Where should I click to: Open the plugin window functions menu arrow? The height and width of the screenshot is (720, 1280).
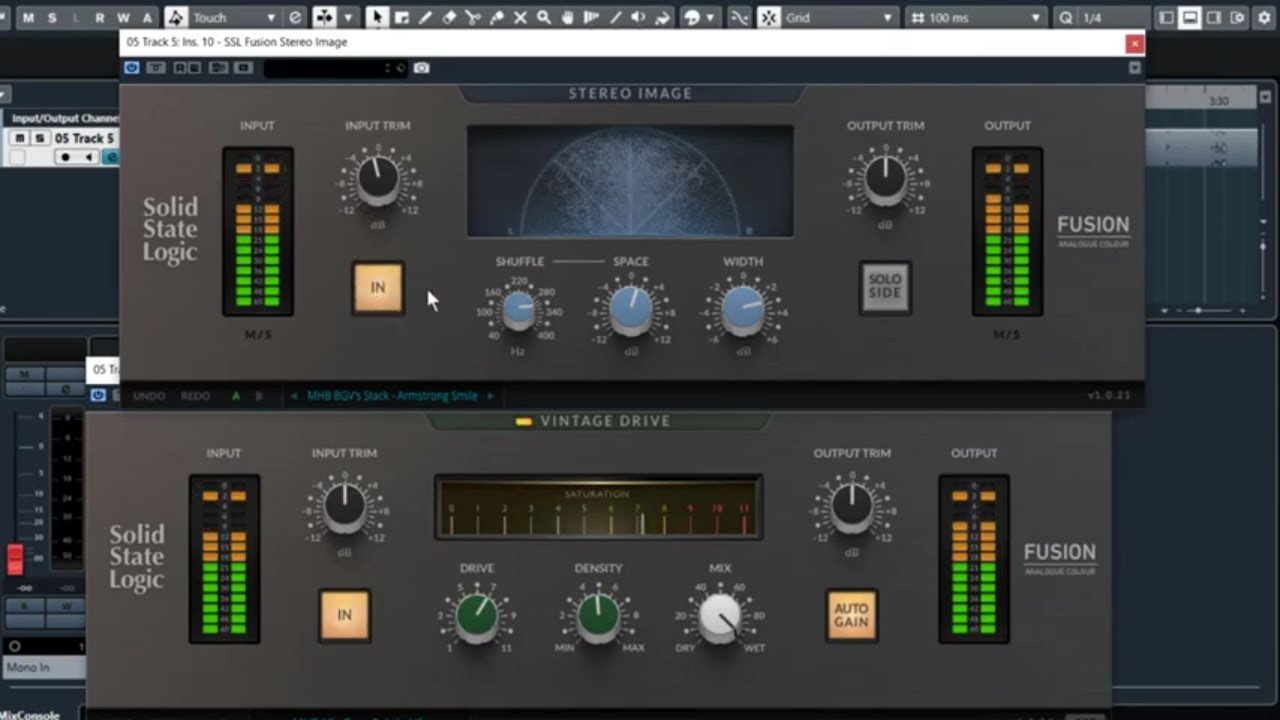(1135, 68)
